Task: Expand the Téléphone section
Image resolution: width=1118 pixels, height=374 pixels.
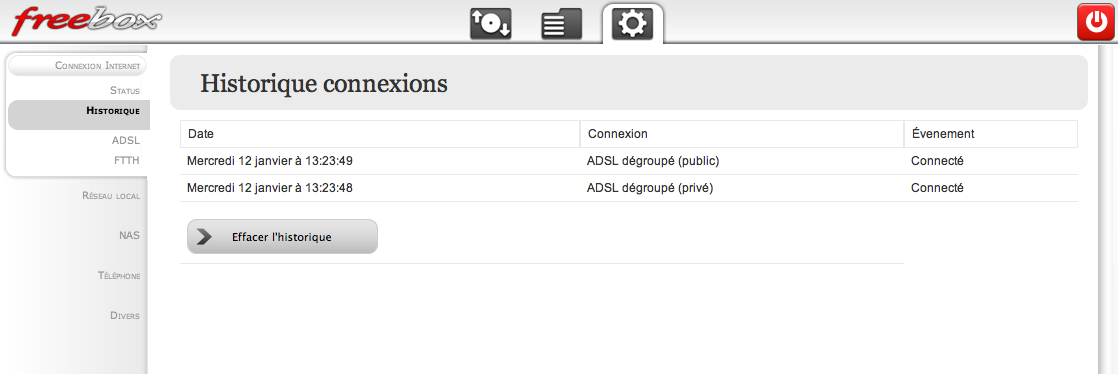Action: click(x=119, y=275)
